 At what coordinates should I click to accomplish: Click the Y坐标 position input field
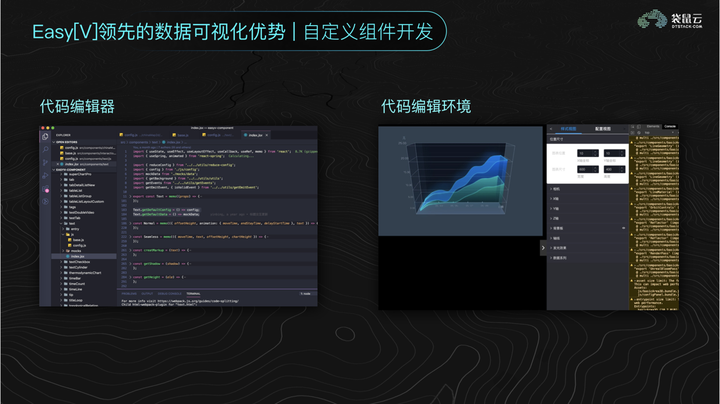[x=614, y=153]
